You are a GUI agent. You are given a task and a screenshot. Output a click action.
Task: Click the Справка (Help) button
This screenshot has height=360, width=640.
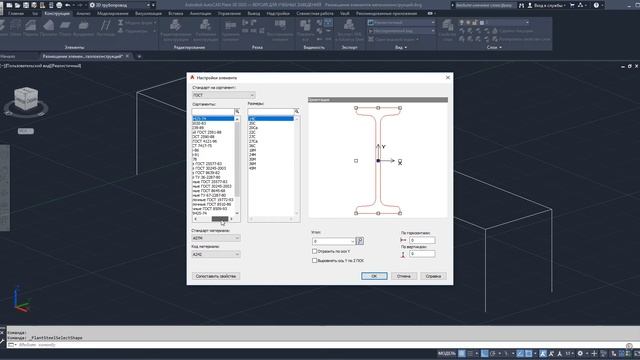click(x=433, y=276)
